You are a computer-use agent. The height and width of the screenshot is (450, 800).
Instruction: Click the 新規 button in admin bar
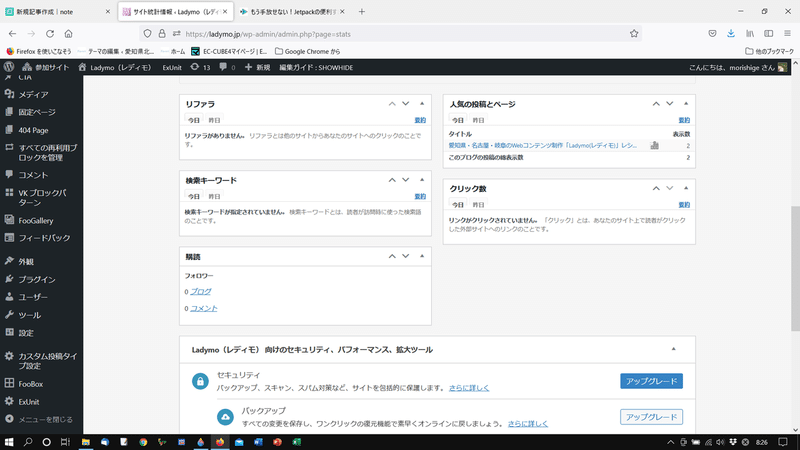[x=258, y=67]
